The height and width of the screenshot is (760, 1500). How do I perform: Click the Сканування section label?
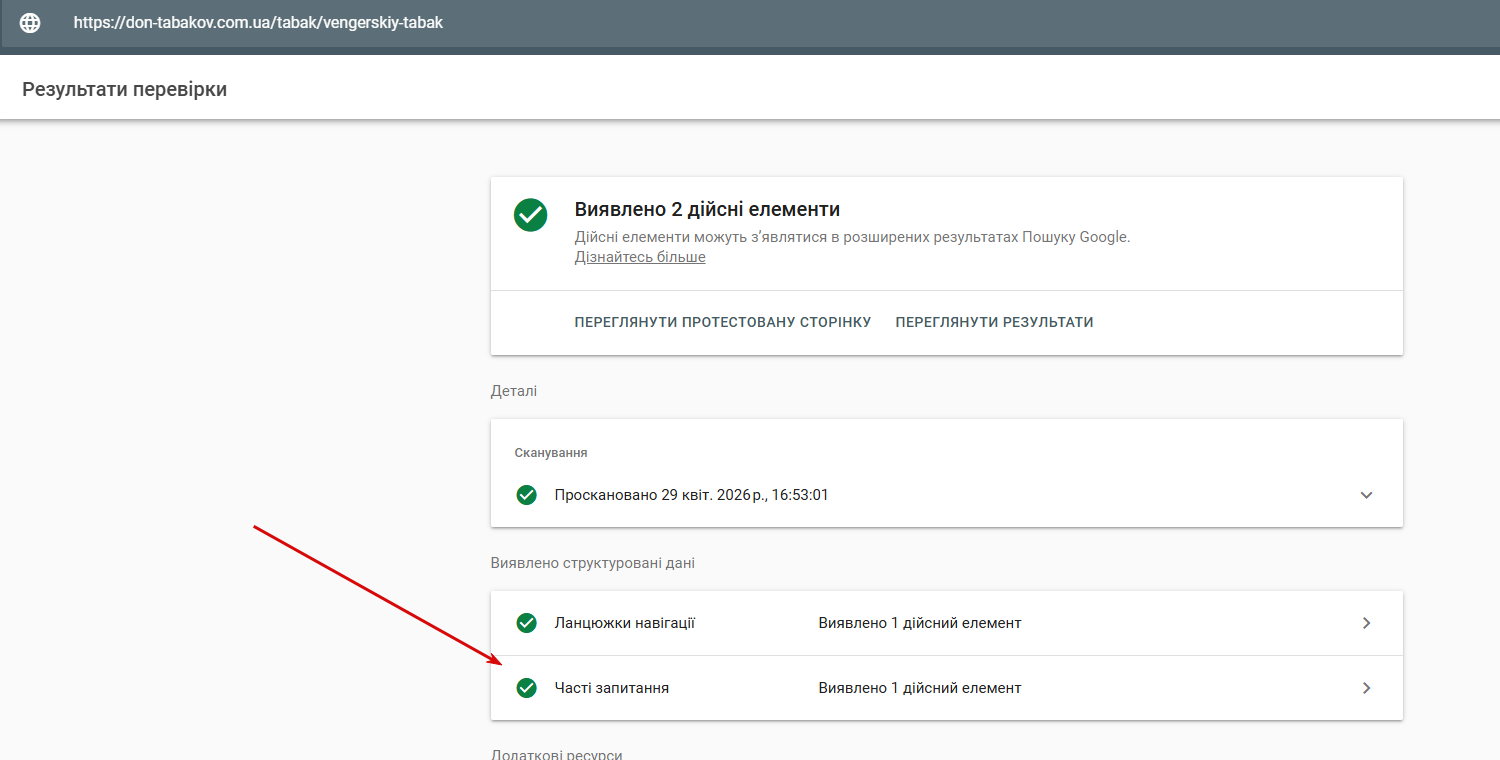click(550, 453)
